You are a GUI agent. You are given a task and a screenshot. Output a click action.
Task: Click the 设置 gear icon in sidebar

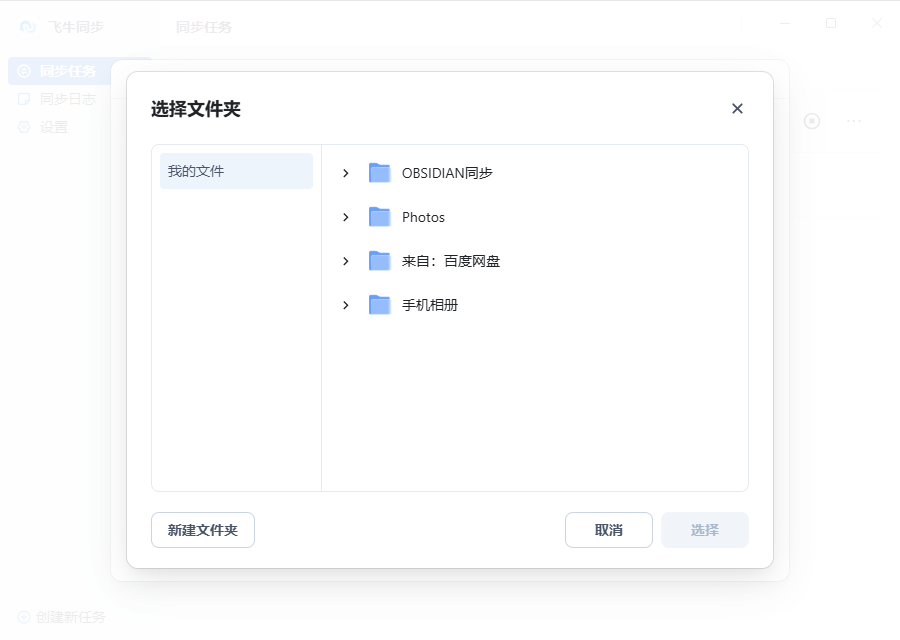(24, 127)
